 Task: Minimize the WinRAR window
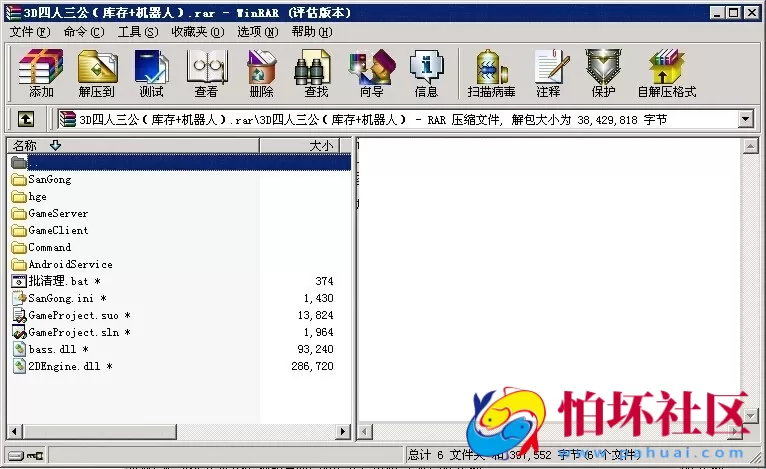[718, 13]
